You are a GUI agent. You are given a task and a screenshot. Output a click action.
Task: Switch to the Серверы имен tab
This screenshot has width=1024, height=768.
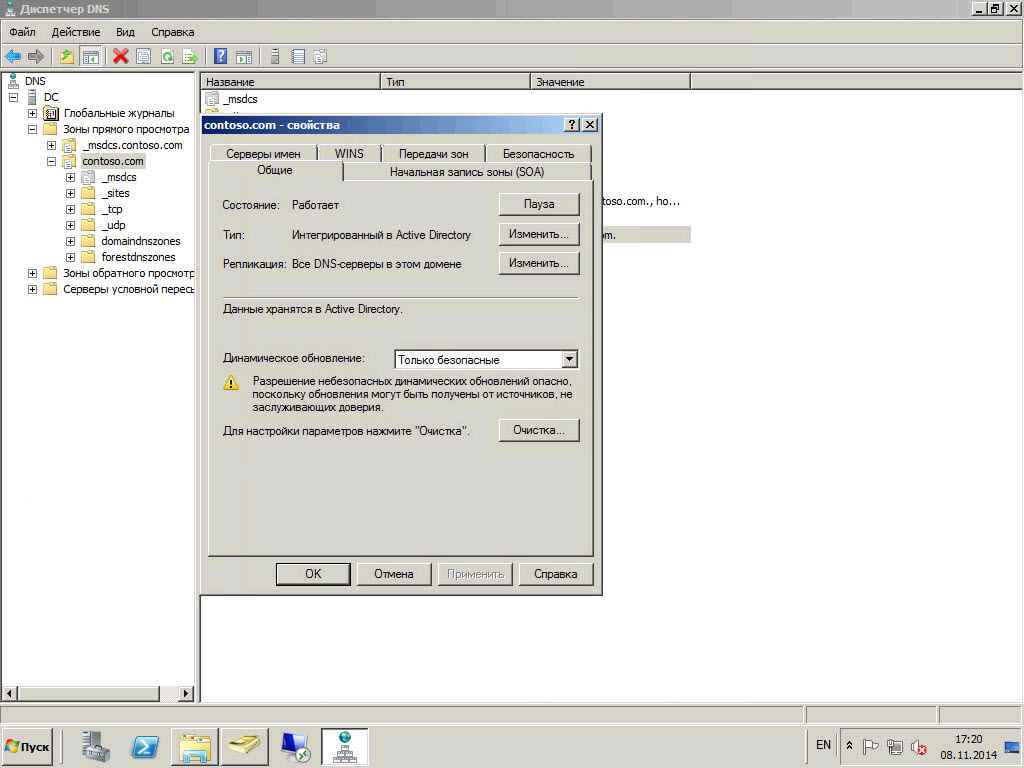point(263,154)
